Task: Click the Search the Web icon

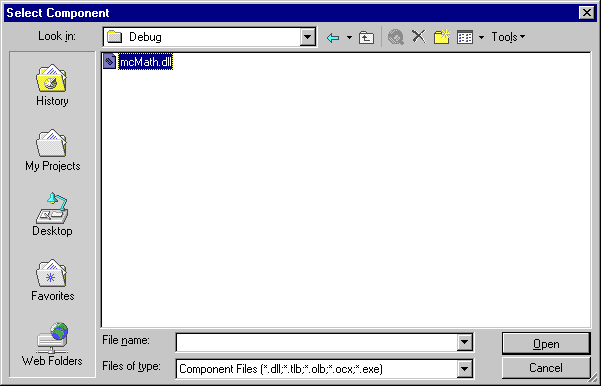Action: [x=396, y=38]
